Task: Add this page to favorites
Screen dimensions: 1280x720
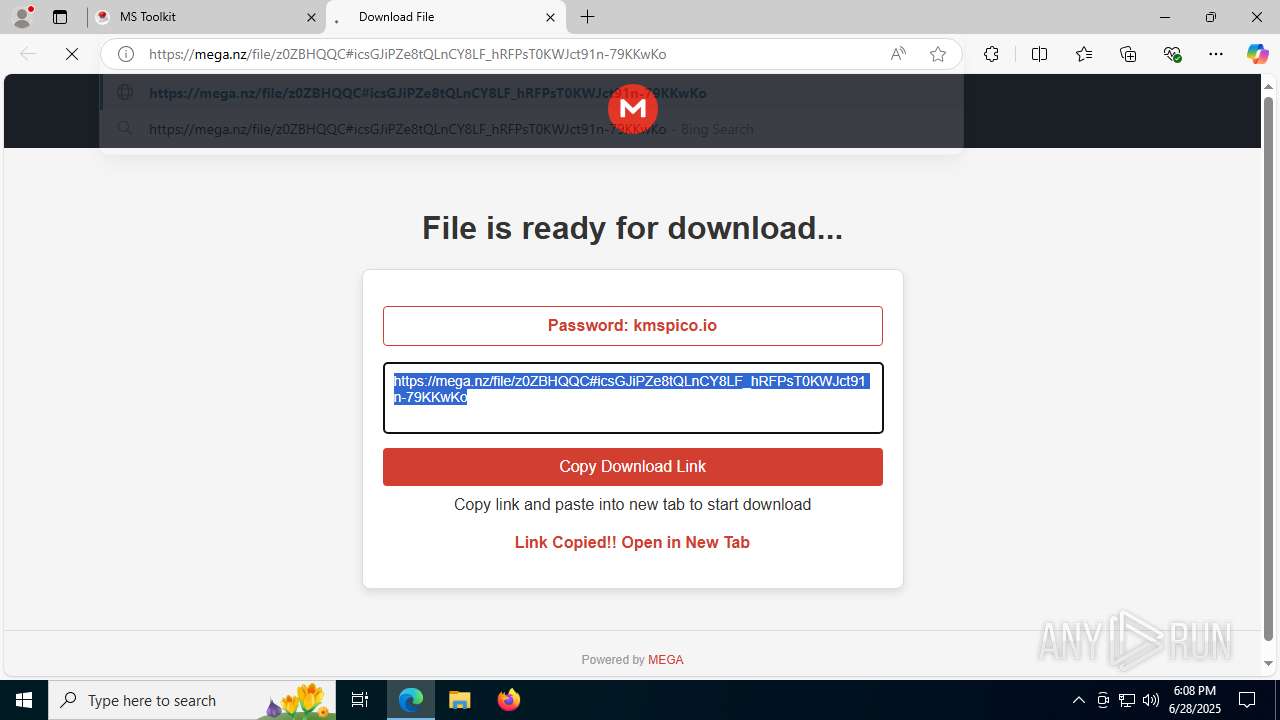Action: (938, 54)
